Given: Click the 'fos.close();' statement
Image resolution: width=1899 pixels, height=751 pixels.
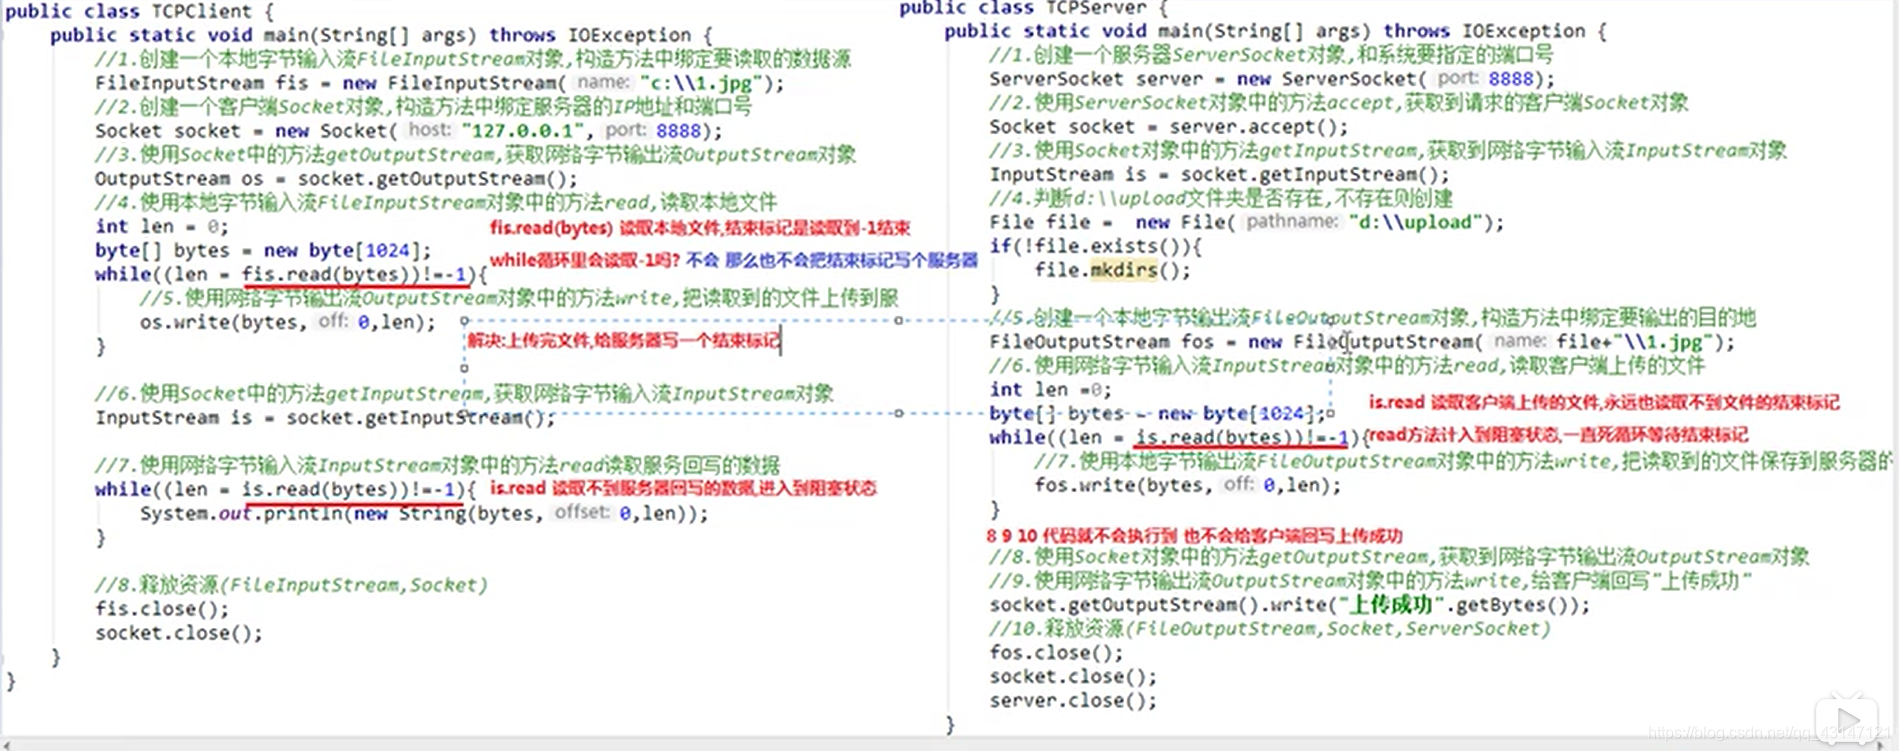Looking at the screenshot, I should tap(1056, 653).
